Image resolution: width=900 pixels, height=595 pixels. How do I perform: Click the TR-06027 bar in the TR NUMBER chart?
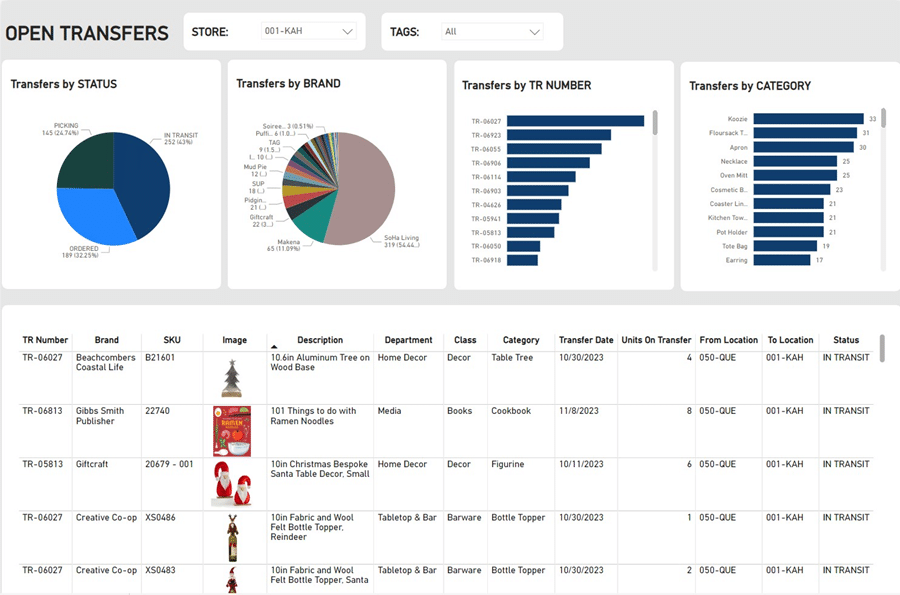point(575,121)
